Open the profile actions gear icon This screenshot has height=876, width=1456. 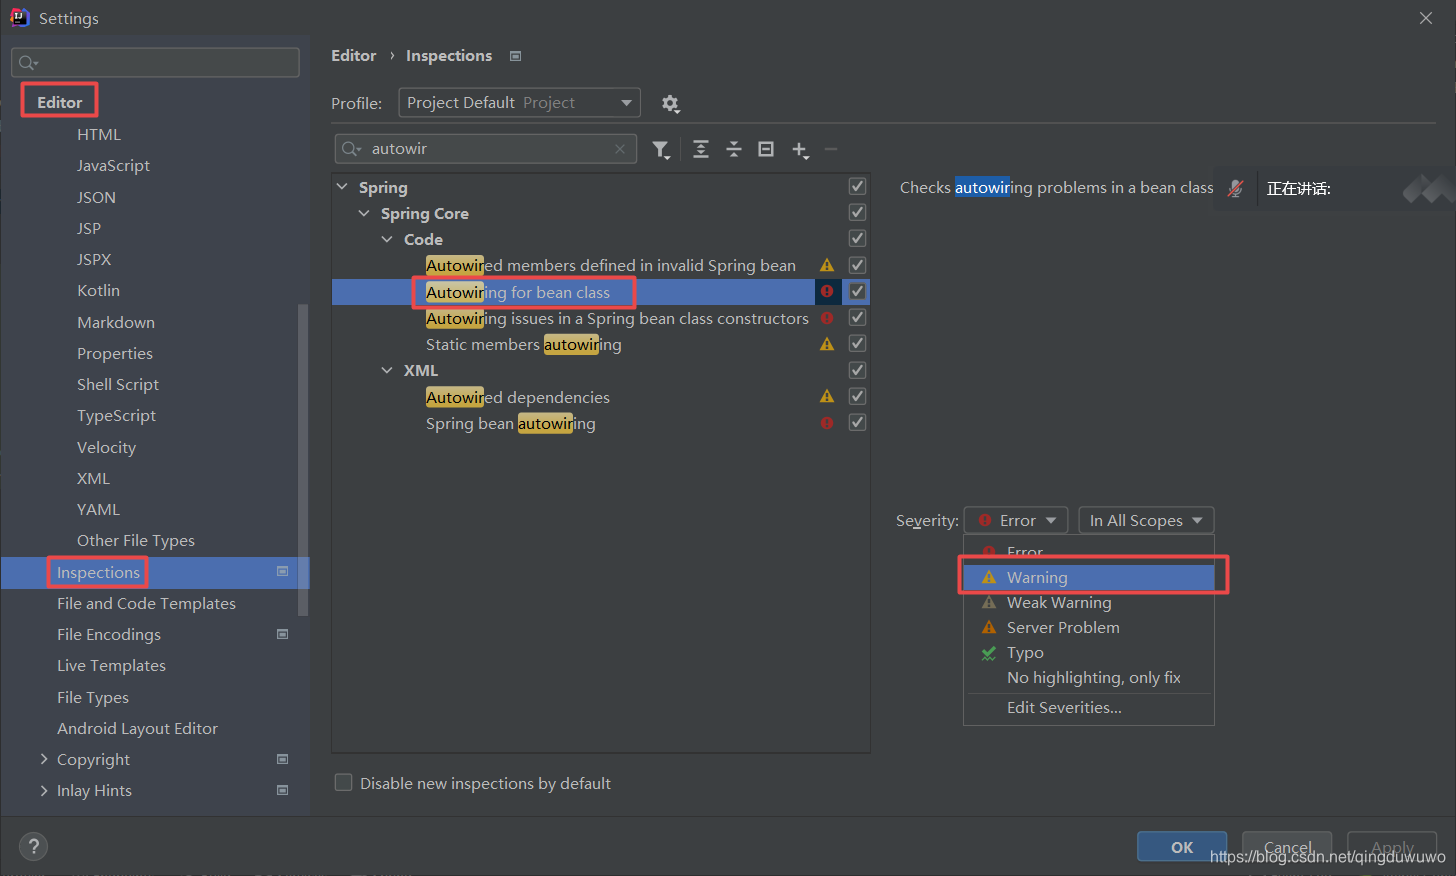[670, 103]
